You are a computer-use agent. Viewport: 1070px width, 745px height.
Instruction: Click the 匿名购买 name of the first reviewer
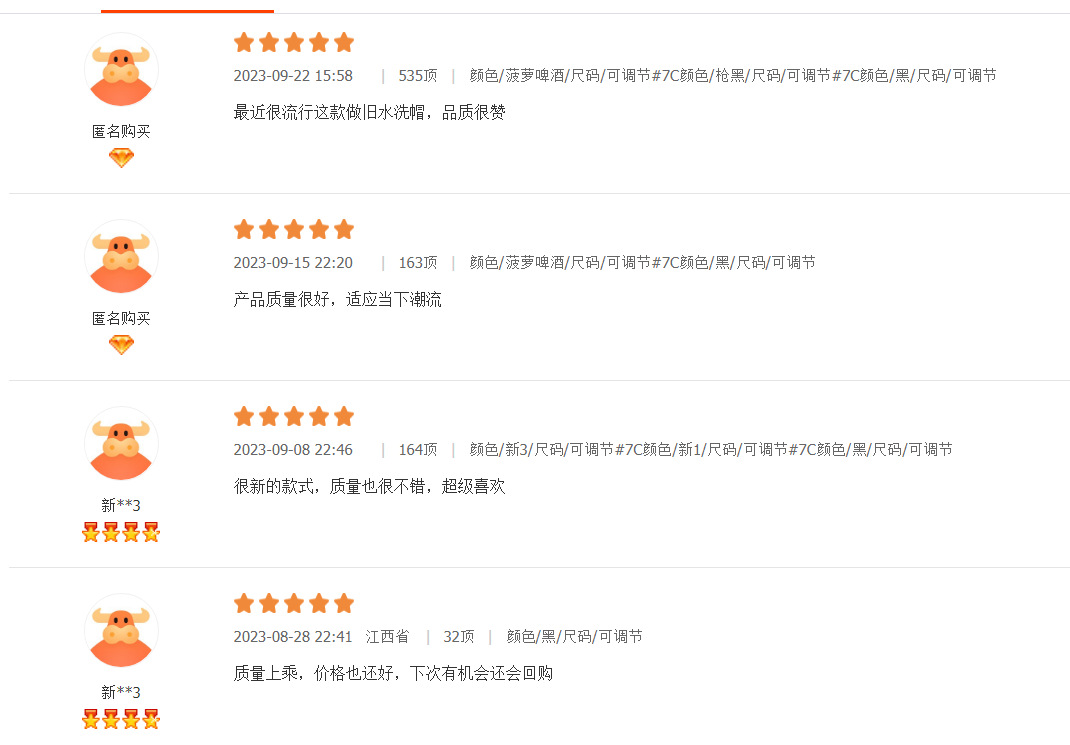click(121, 131)
